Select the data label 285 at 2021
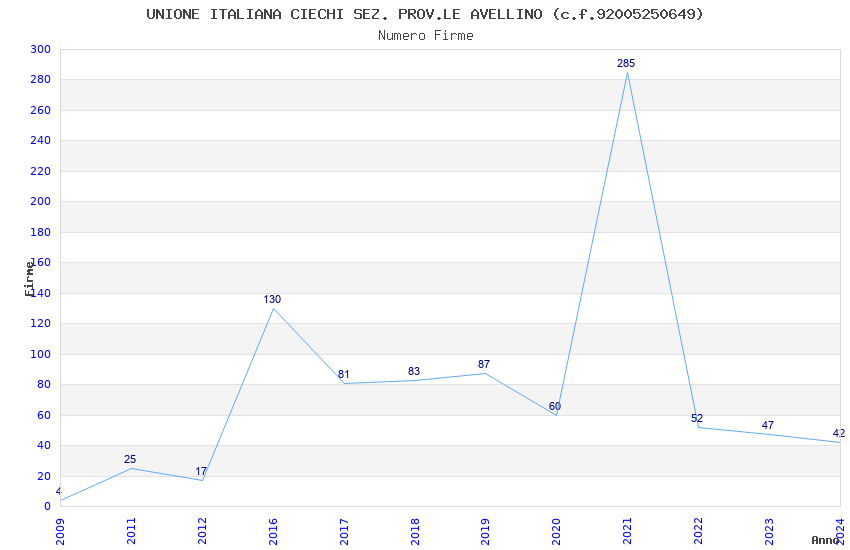 click(626, 63)
